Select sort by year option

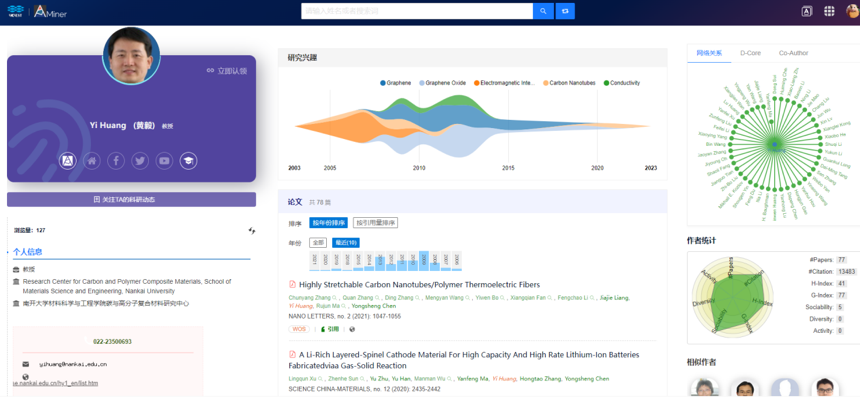328,223
